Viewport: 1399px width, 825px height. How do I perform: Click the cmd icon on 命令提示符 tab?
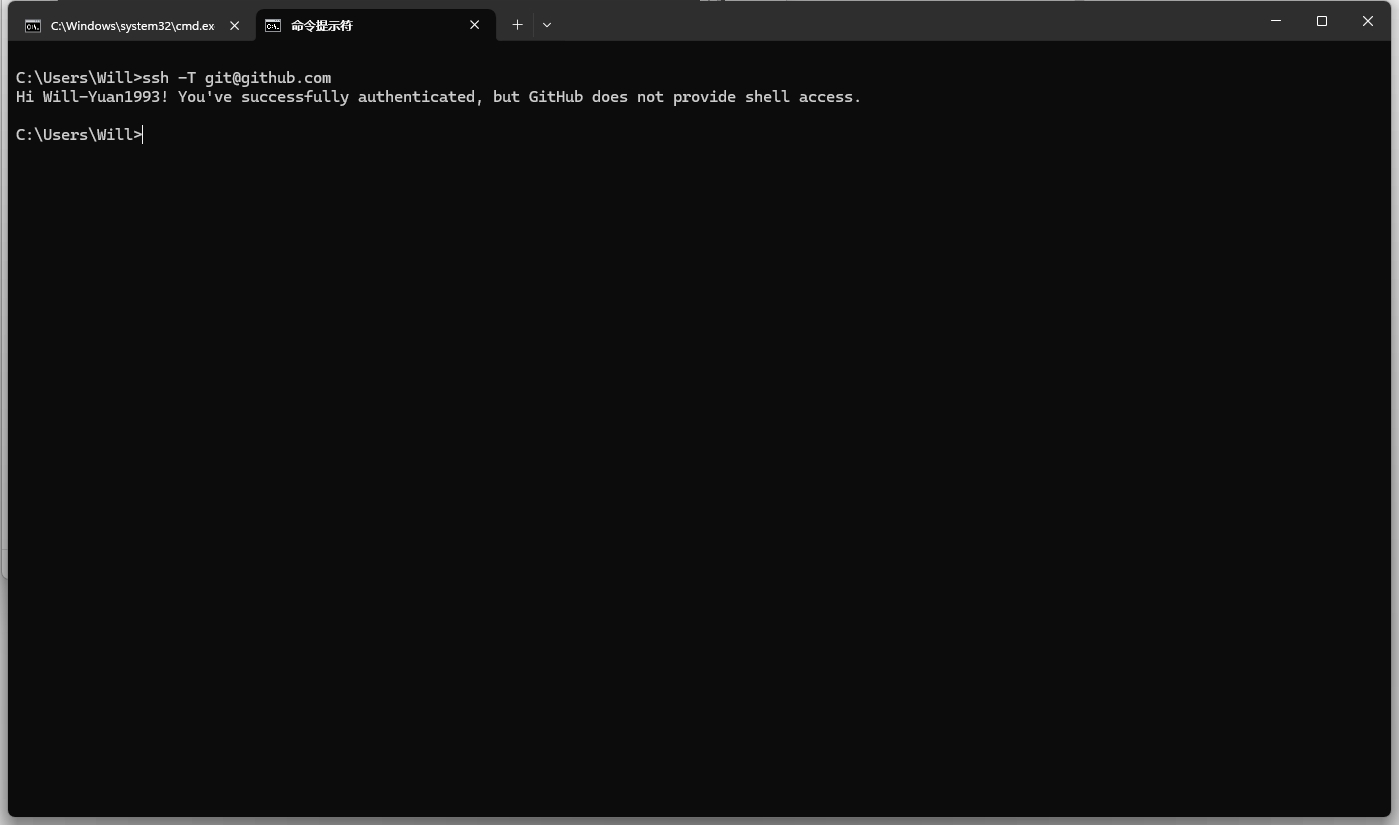tap(273, 26)
